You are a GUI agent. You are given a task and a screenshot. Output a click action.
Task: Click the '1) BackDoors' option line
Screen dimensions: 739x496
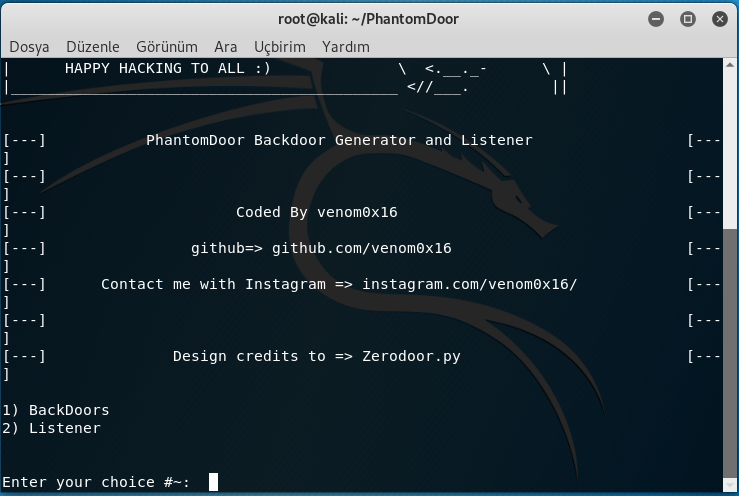coord(56,410)
